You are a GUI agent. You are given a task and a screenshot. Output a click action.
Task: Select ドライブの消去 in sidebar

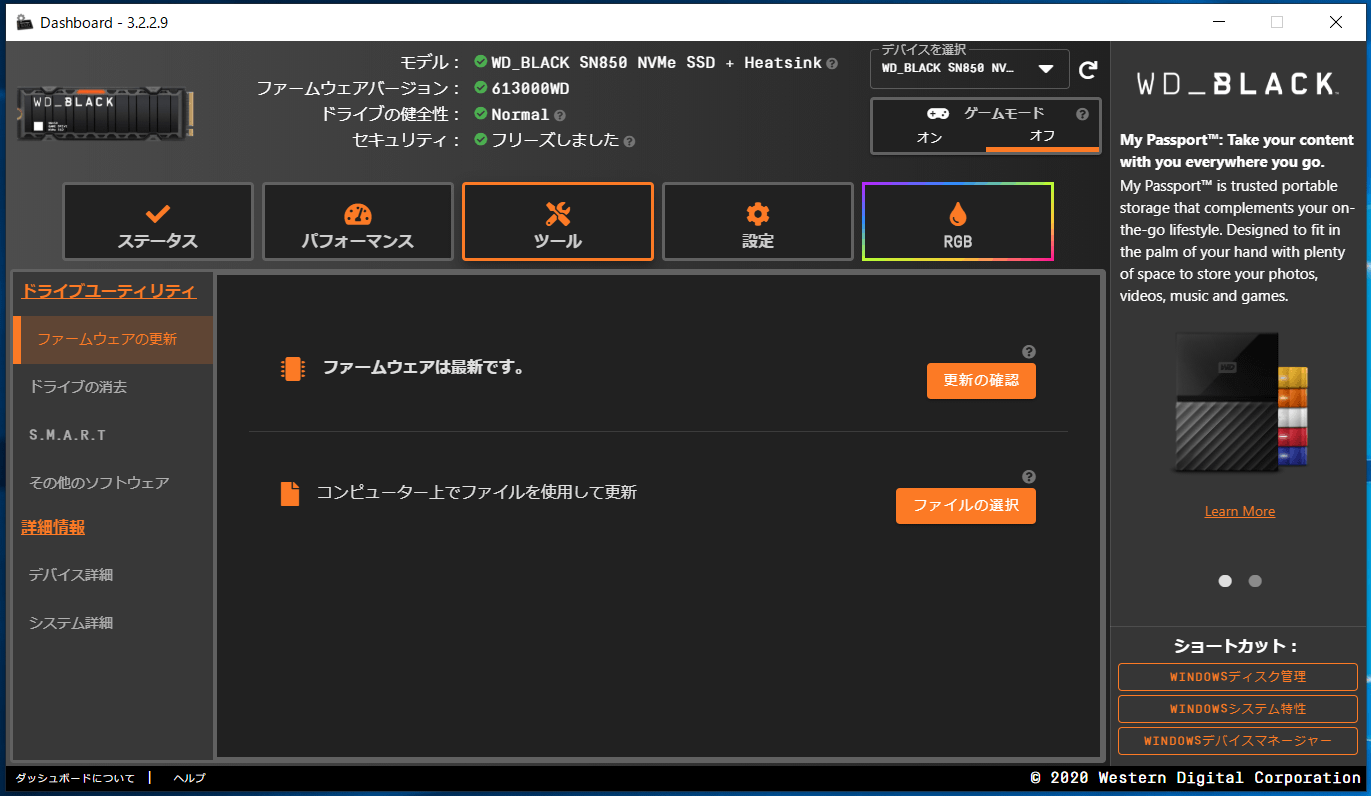click(113, 387)
